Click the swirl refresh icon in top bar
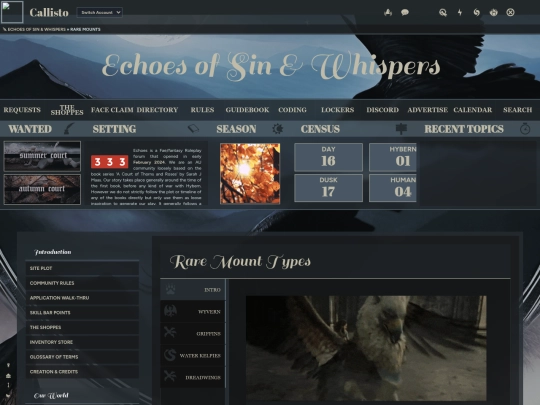 click(477, 13)
